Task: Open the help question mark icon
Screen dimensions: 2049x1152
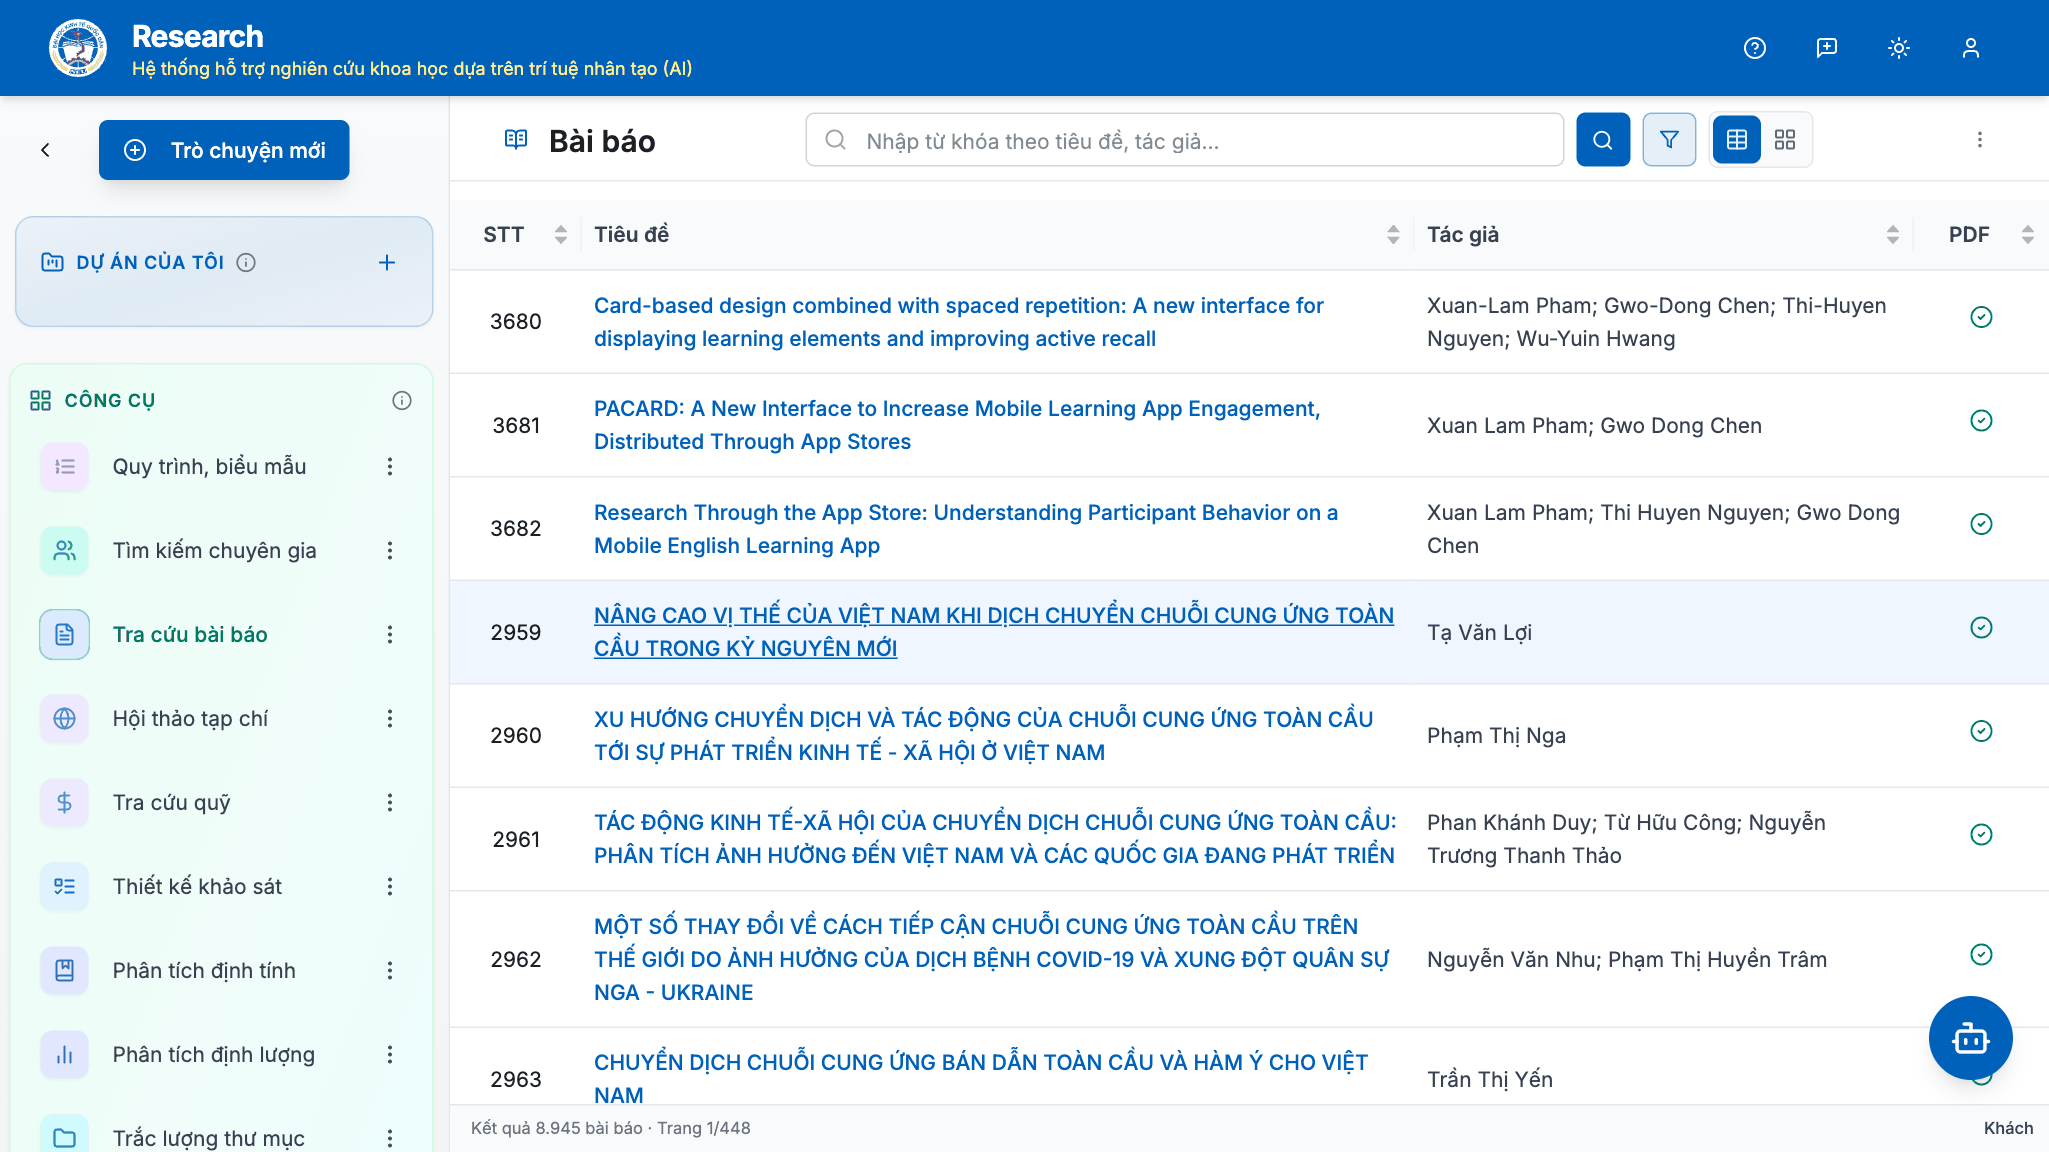Action: click(1755, 48)
